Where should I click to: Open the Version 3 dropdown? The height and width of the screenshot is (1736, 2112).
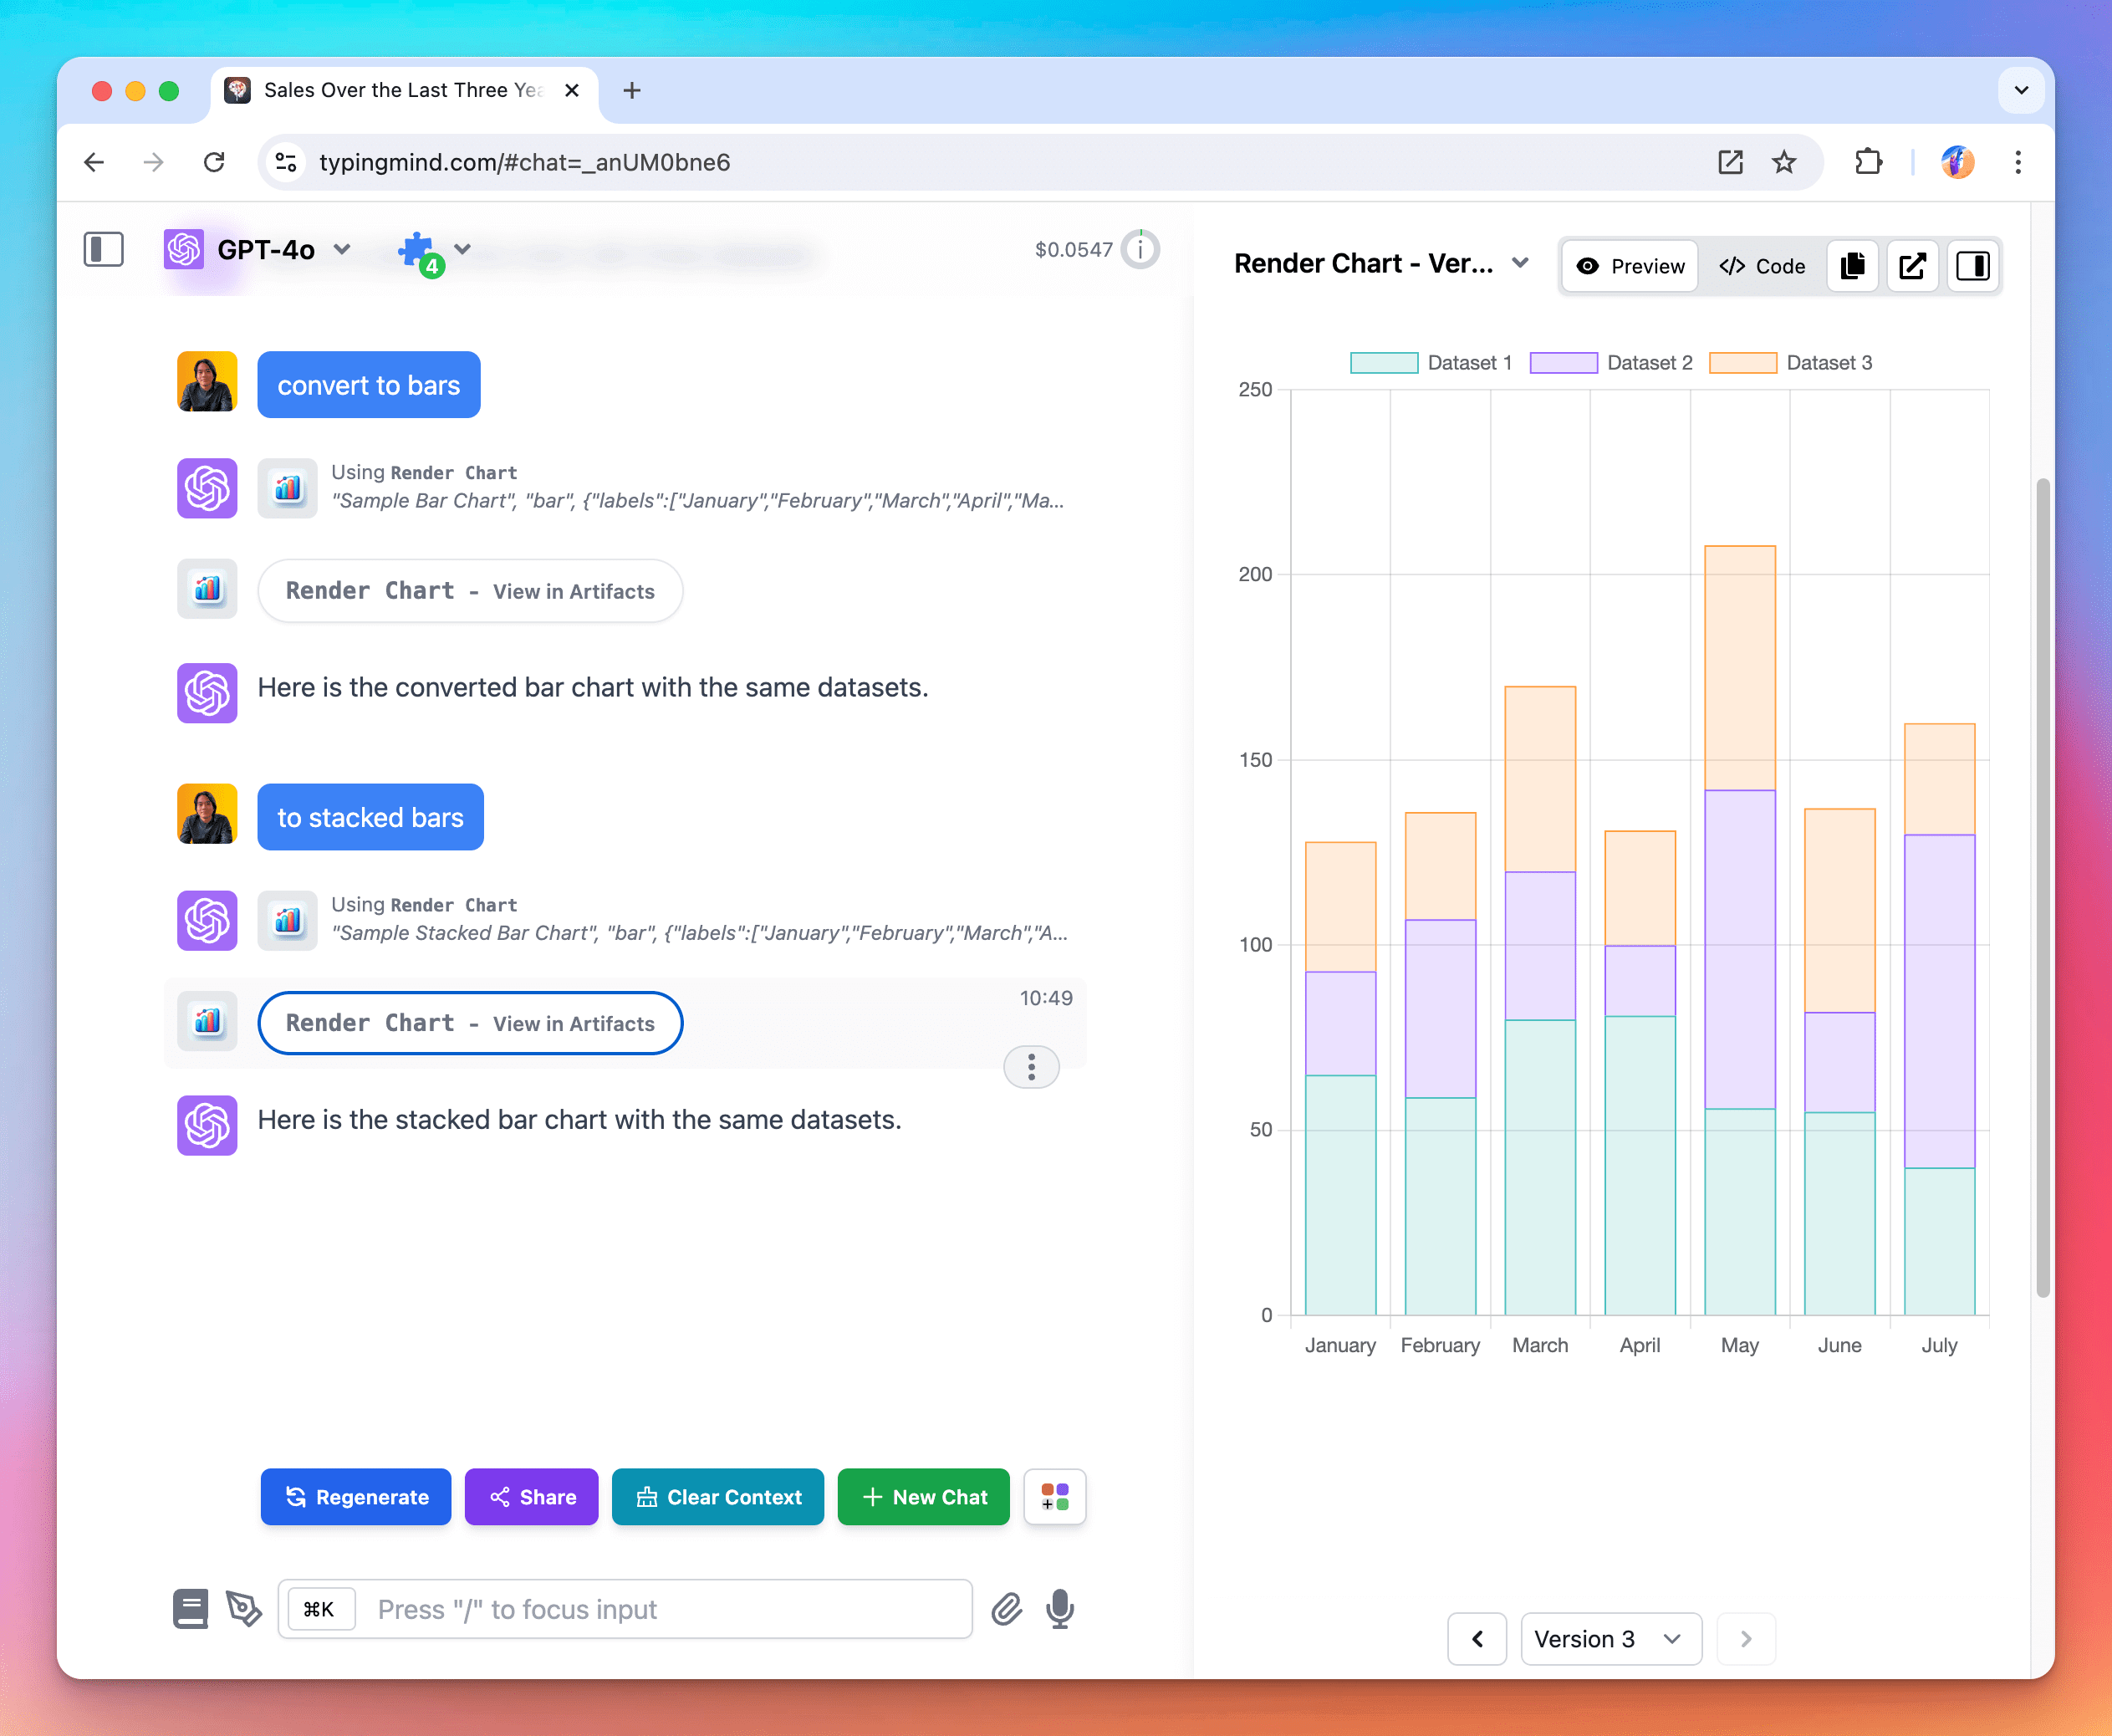[1611, 1639]
